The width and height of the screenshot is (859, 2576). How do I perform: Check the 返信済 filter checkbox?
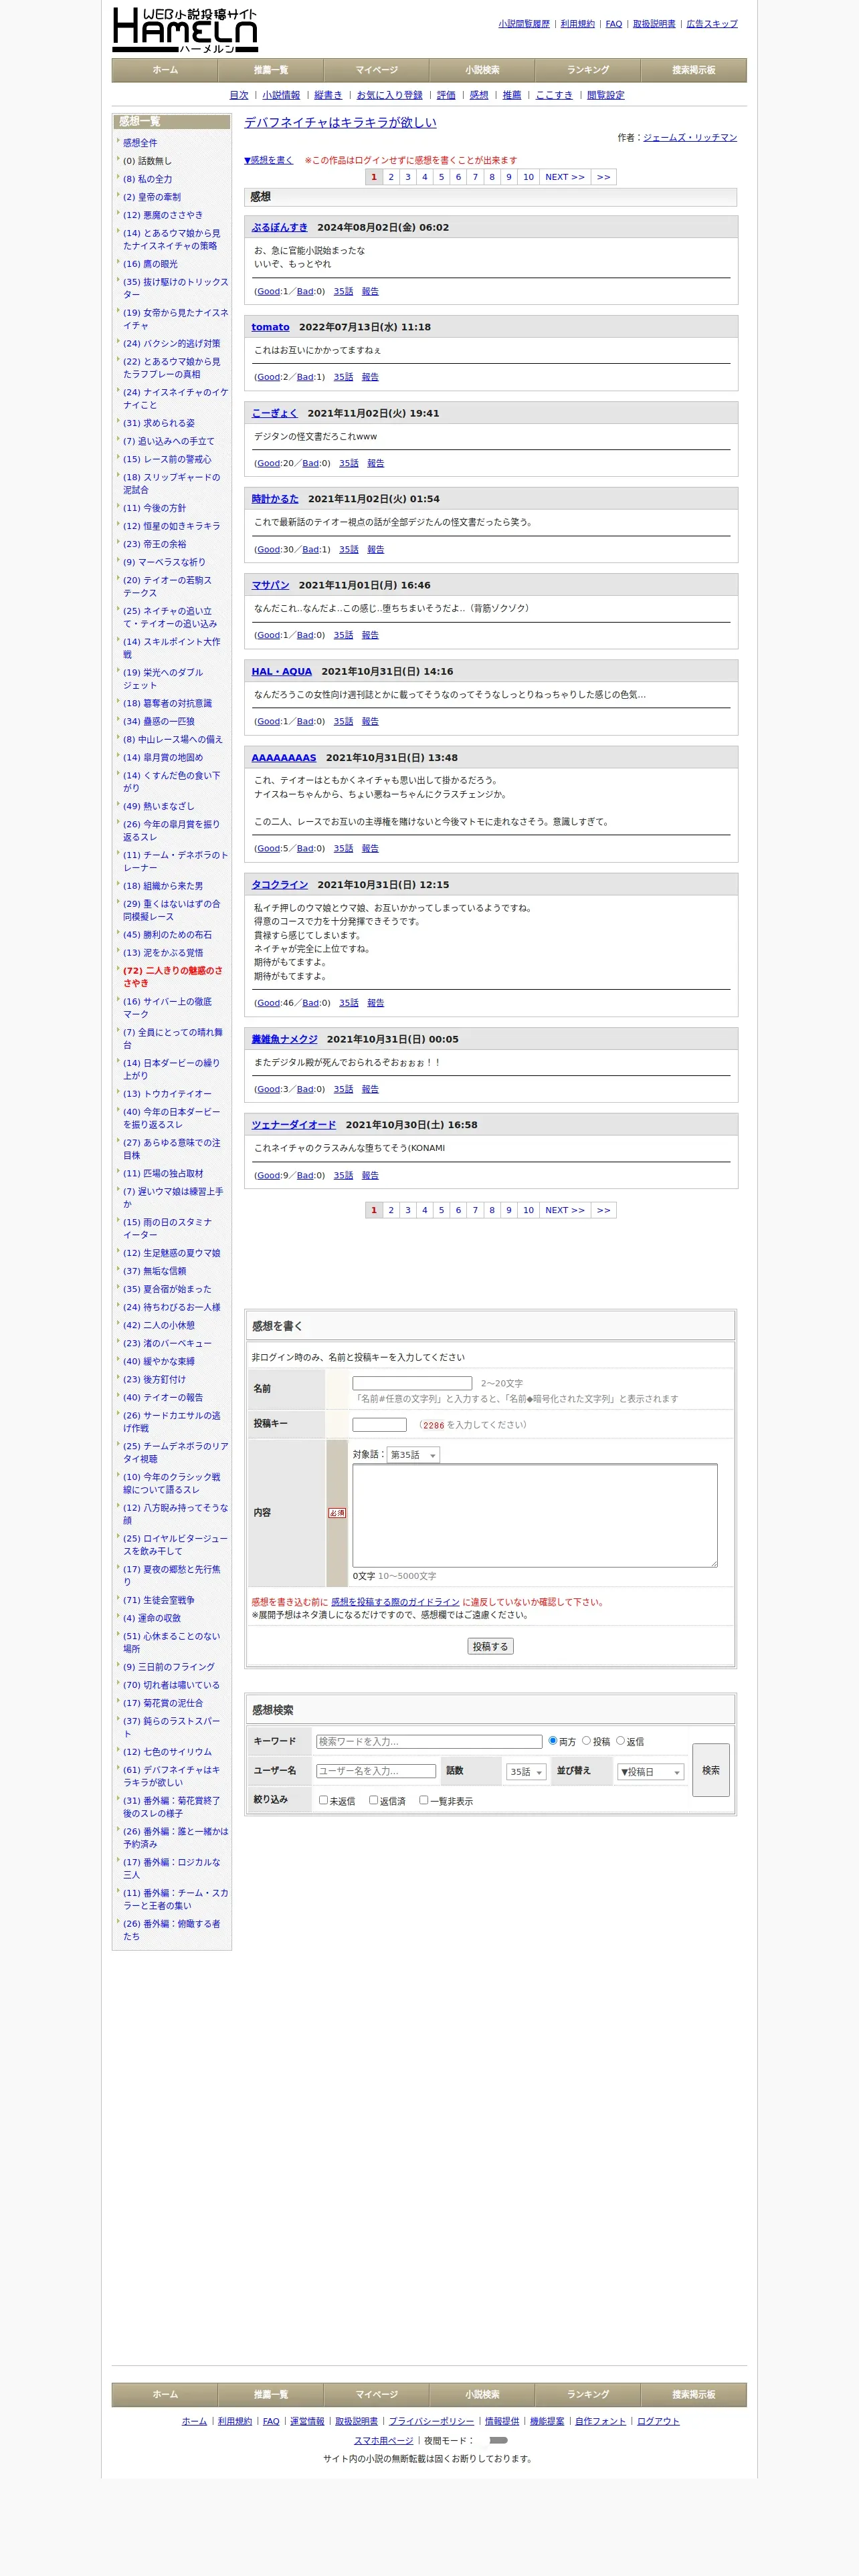[x=373, y=1799]
